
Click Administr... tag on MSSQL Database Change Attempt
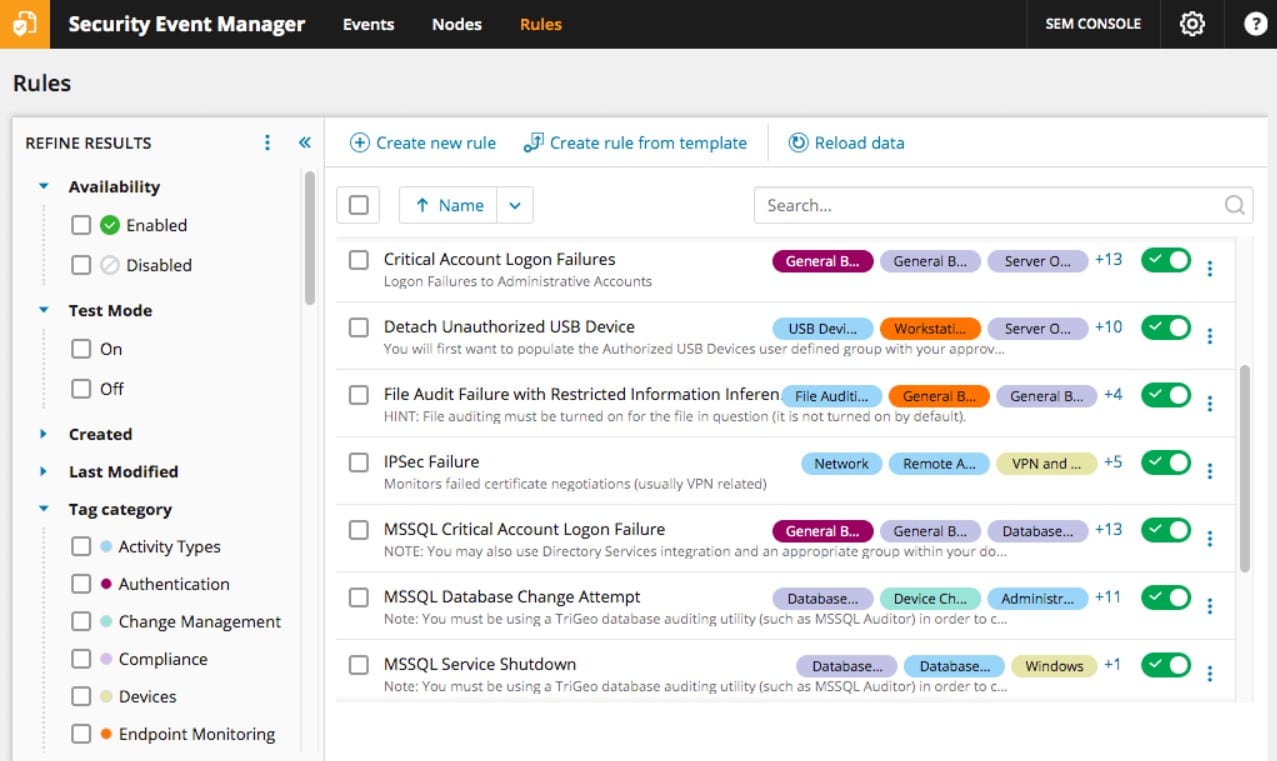pos(1037,599)
